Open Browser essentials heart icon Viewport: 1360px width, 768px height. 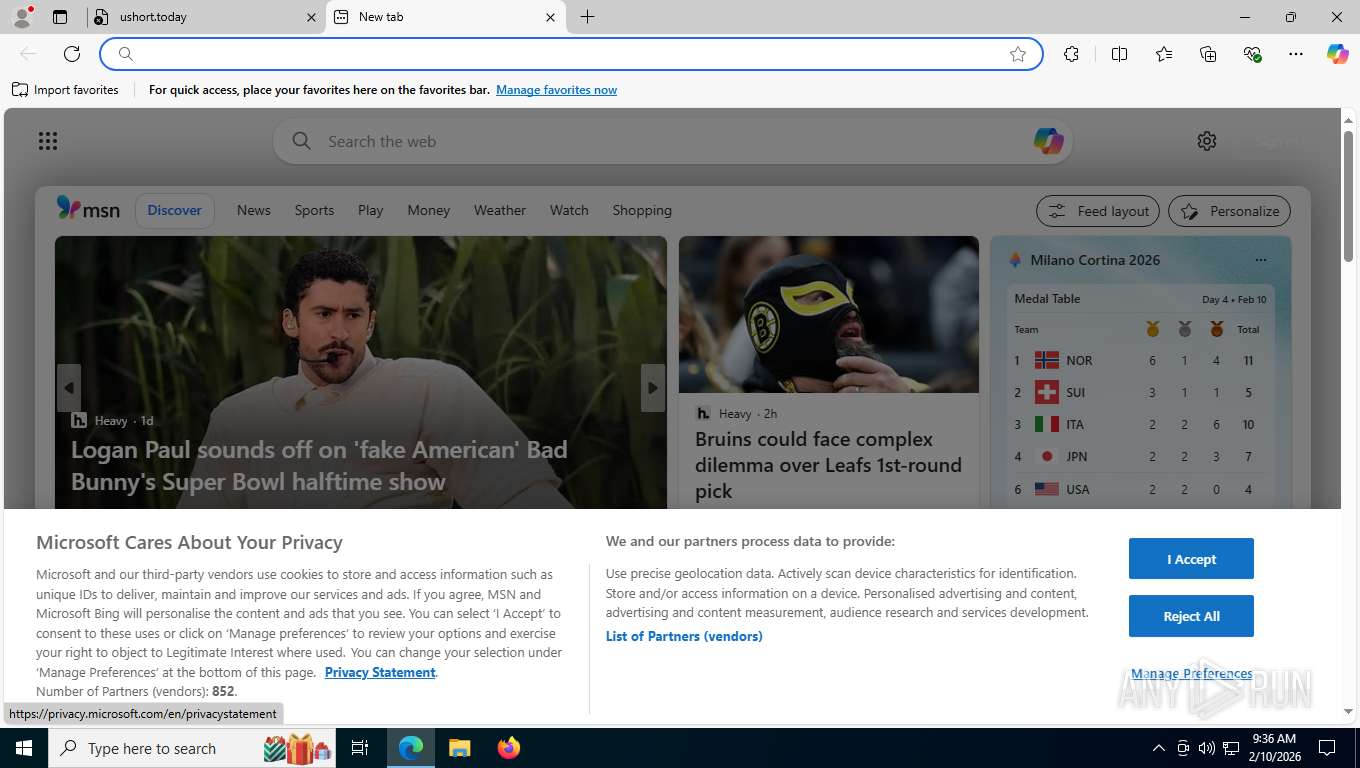[1252, 54]
